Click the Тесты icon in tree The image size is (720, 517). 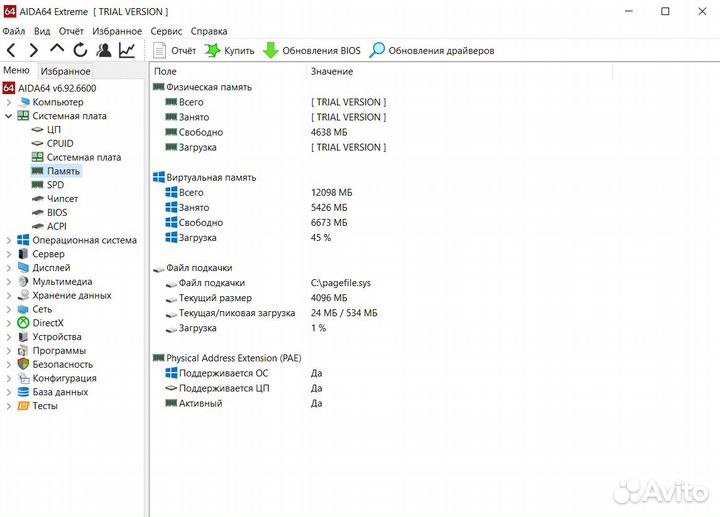click(23, 405)
